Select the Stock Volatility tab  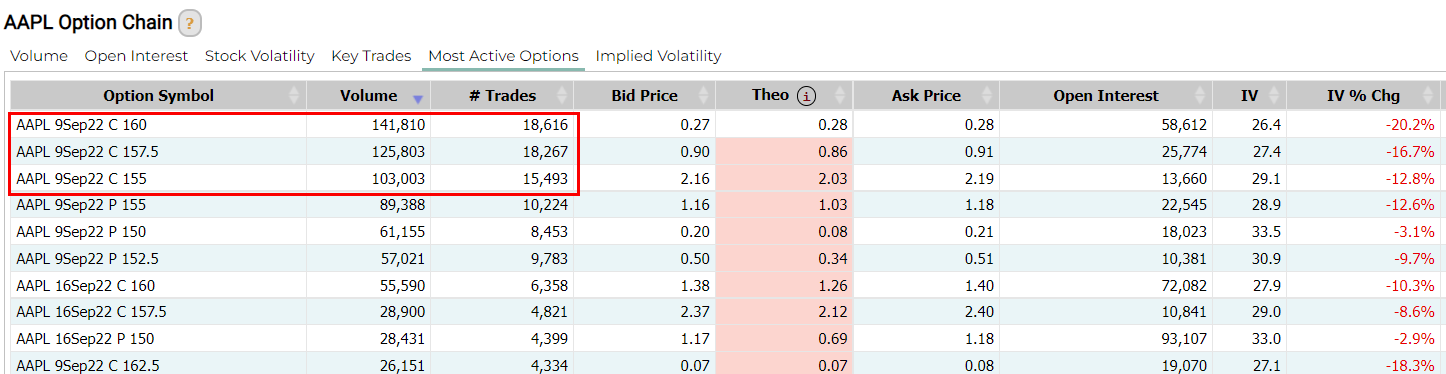point(260,56)
